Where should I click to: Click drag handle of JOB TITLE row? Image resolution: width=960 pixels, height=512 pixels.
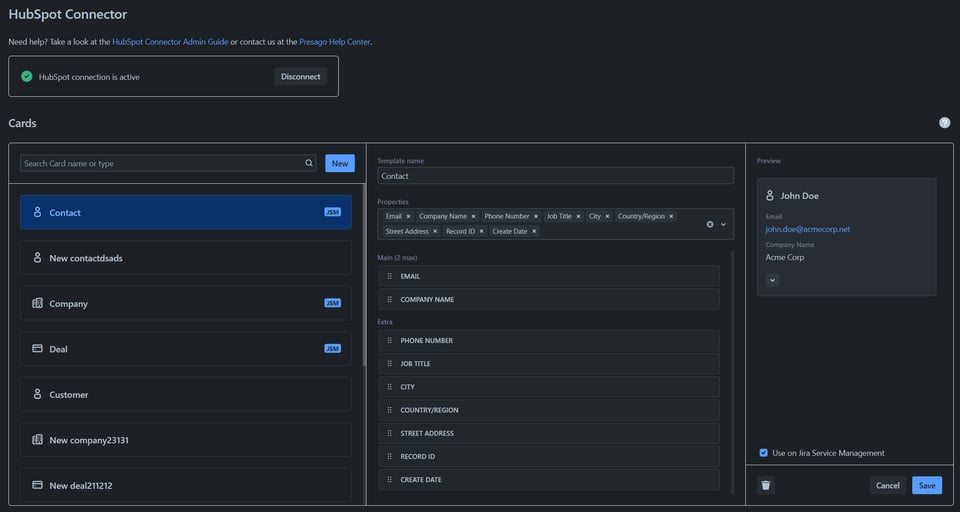(389, 364)
